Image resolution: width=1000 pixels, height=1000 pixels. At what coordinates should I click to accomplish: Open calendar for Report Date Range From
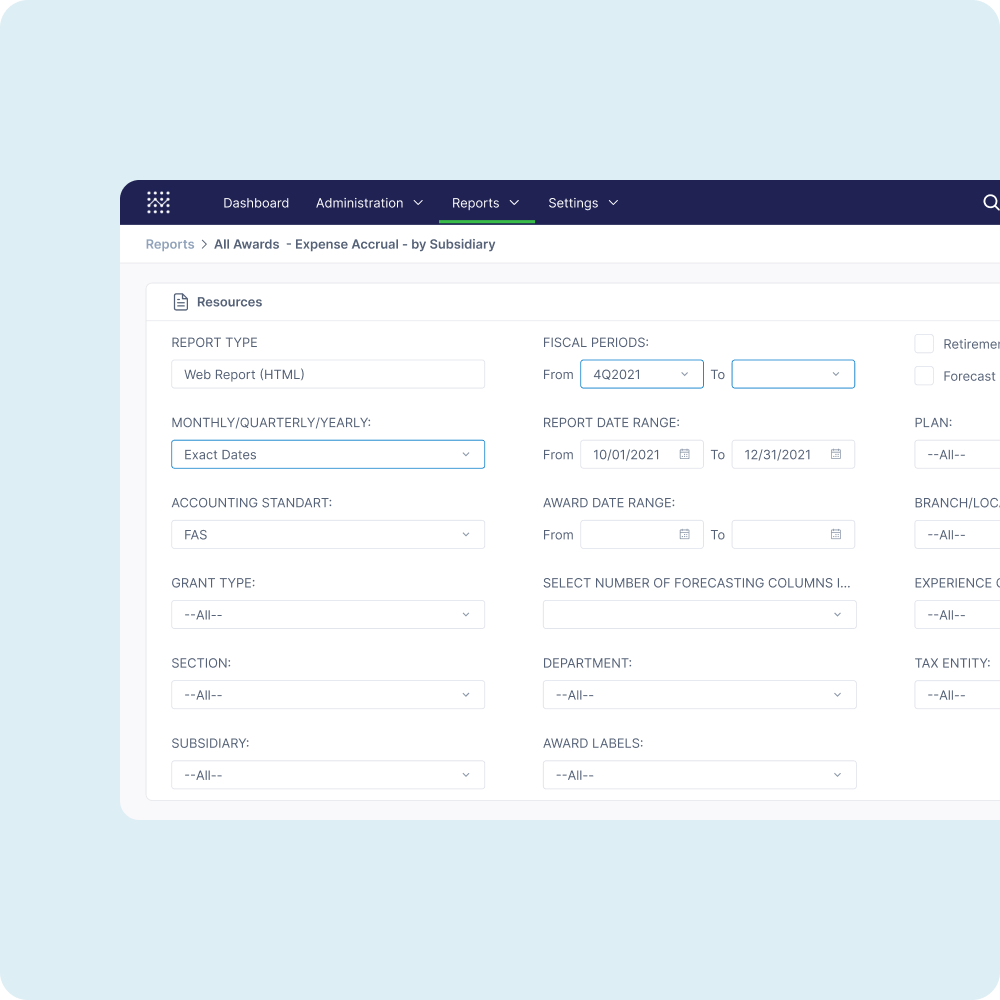point(685,454)
